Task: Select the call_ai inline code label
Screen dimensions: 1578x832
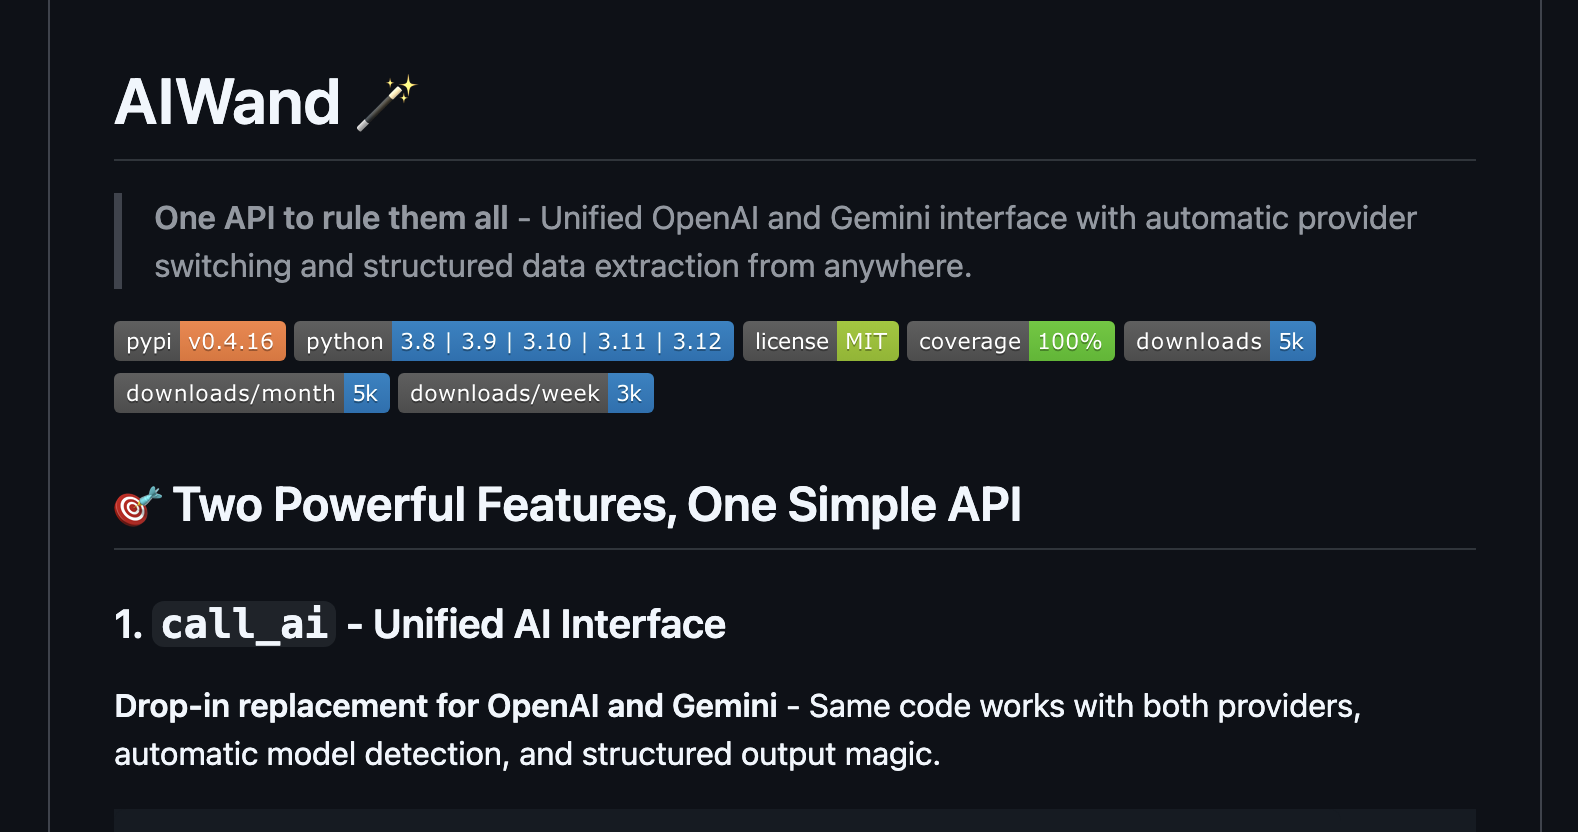Action: [244, 625]
